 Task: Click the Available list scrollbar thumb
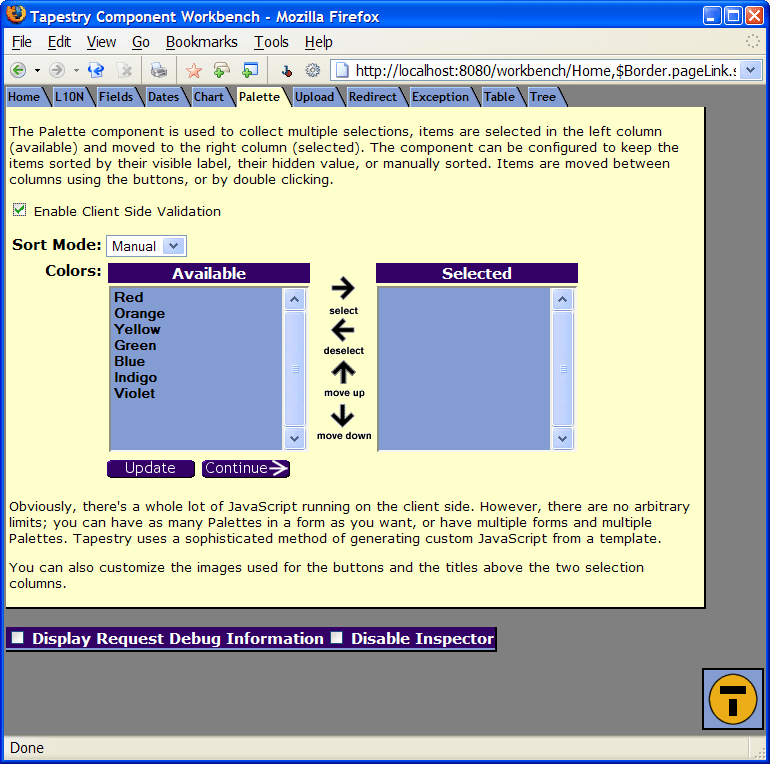pos(295,369)
